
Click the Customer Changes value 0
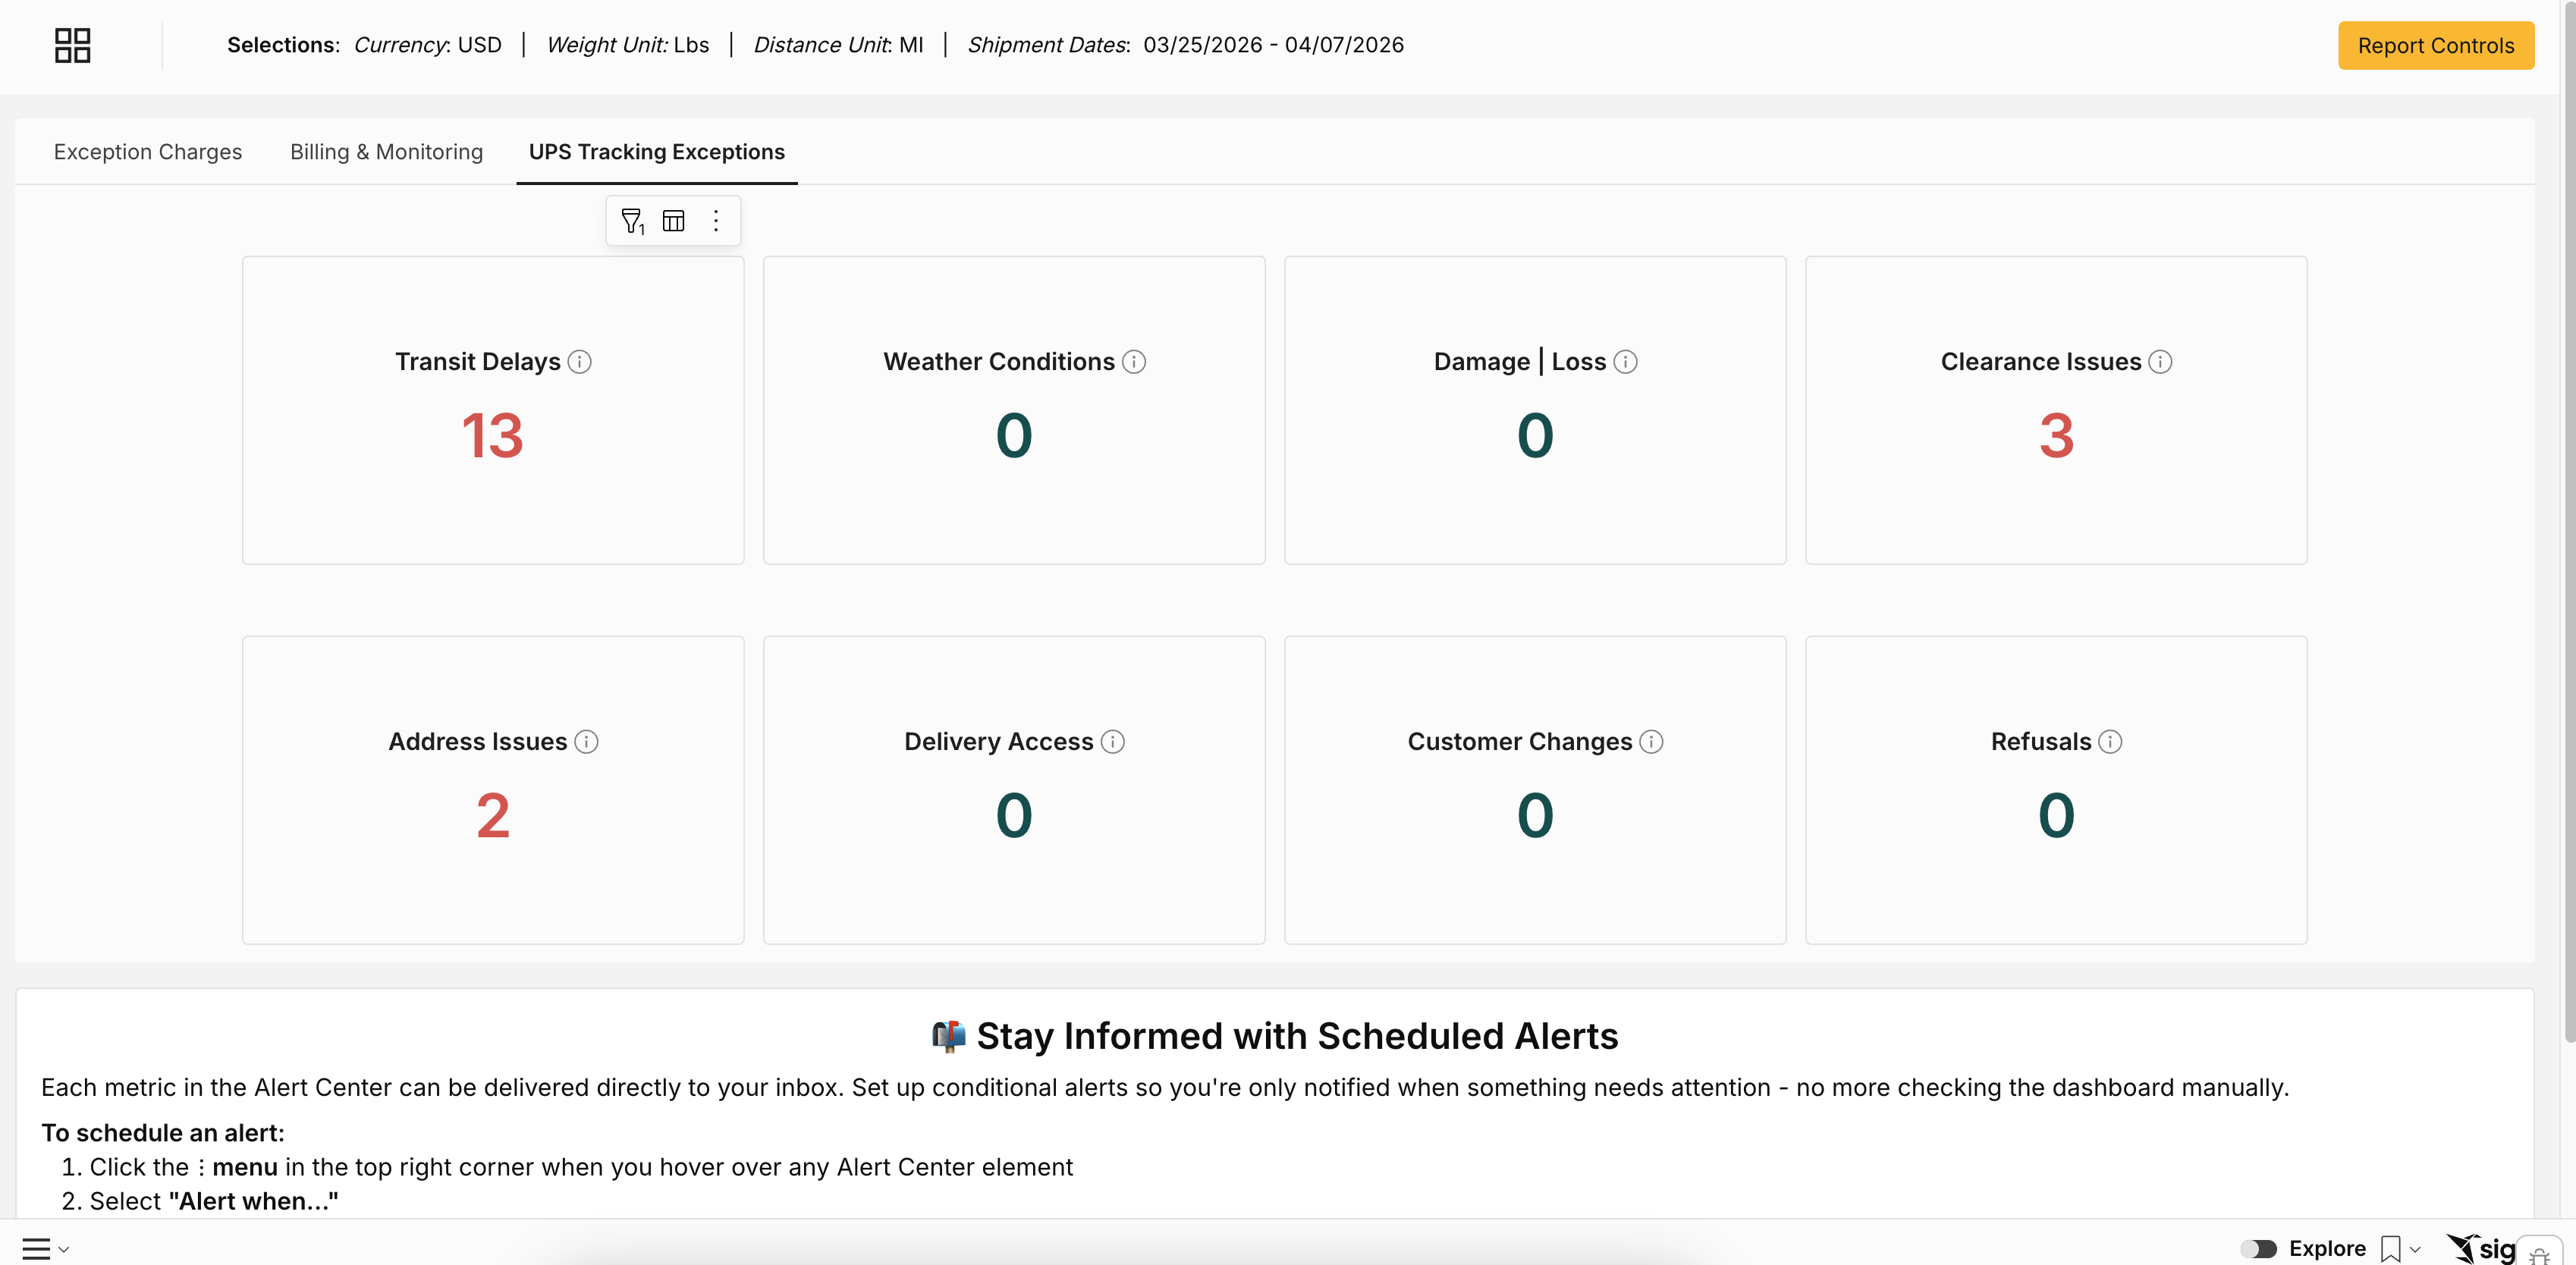point(1535,816)
